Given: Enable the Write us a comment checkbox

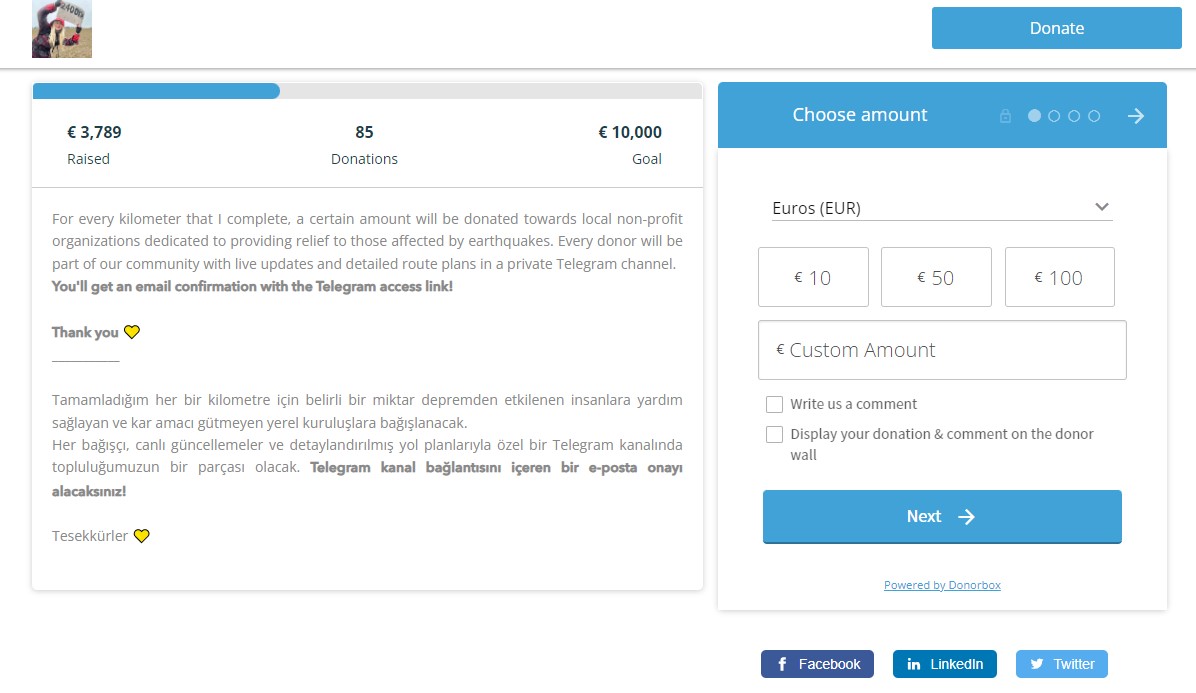Looking at the screenshot, I should [774, 404].
